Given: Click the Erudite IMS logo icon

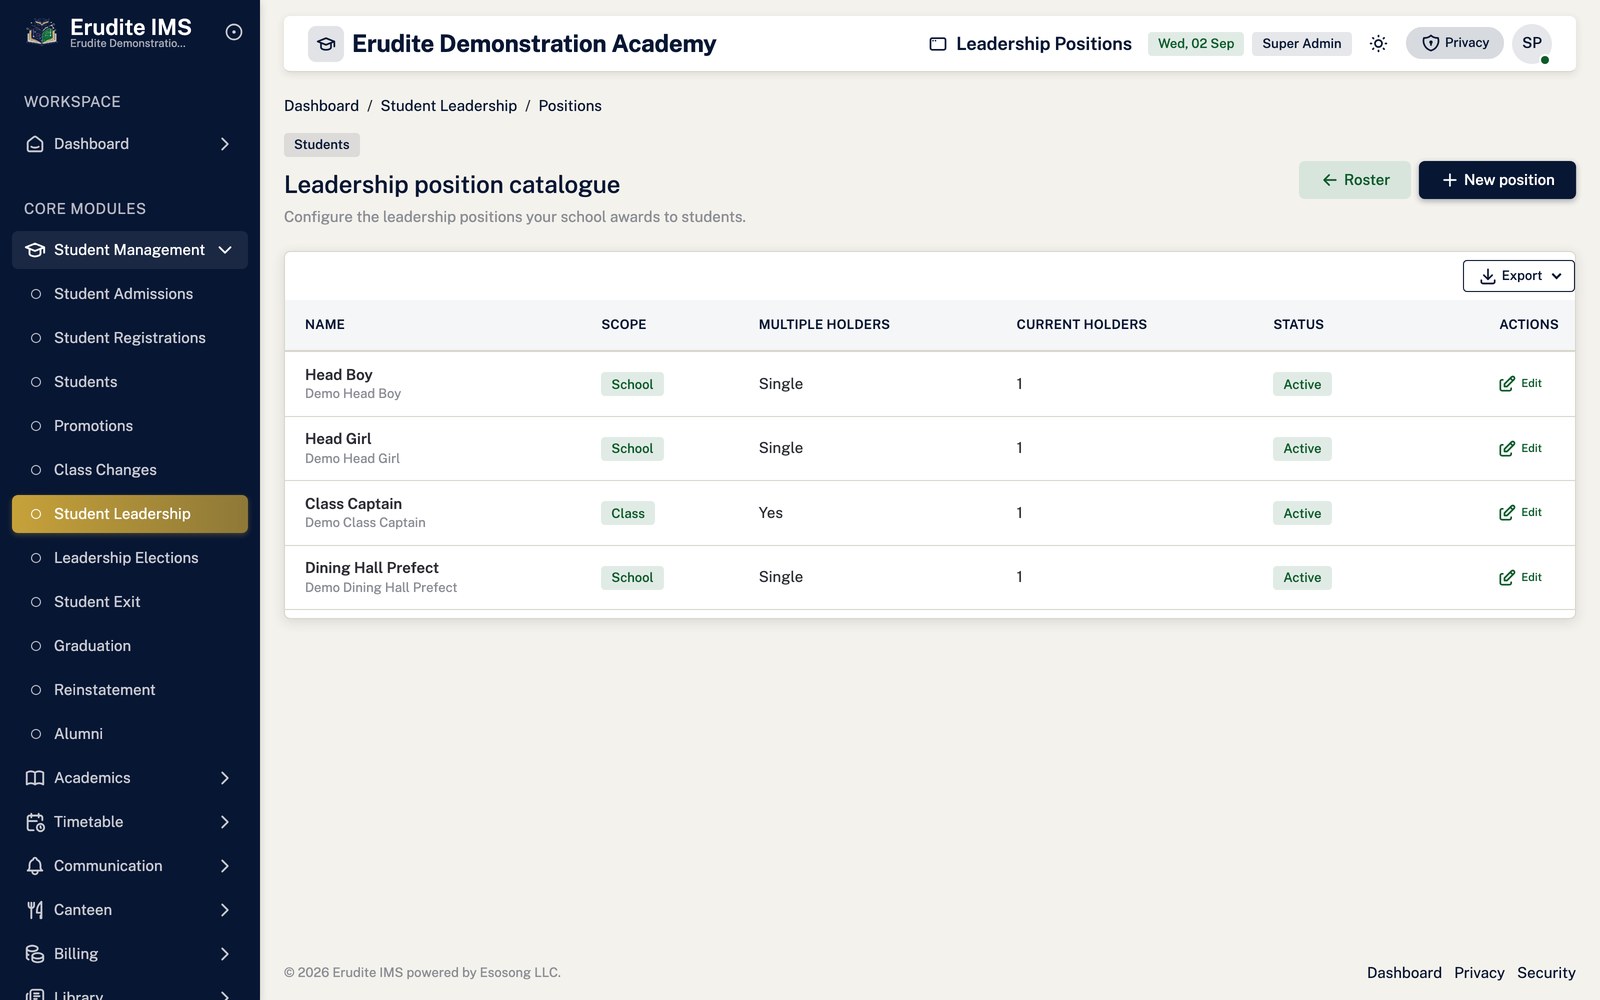Looking at the screenshot, I should point(41,33).
